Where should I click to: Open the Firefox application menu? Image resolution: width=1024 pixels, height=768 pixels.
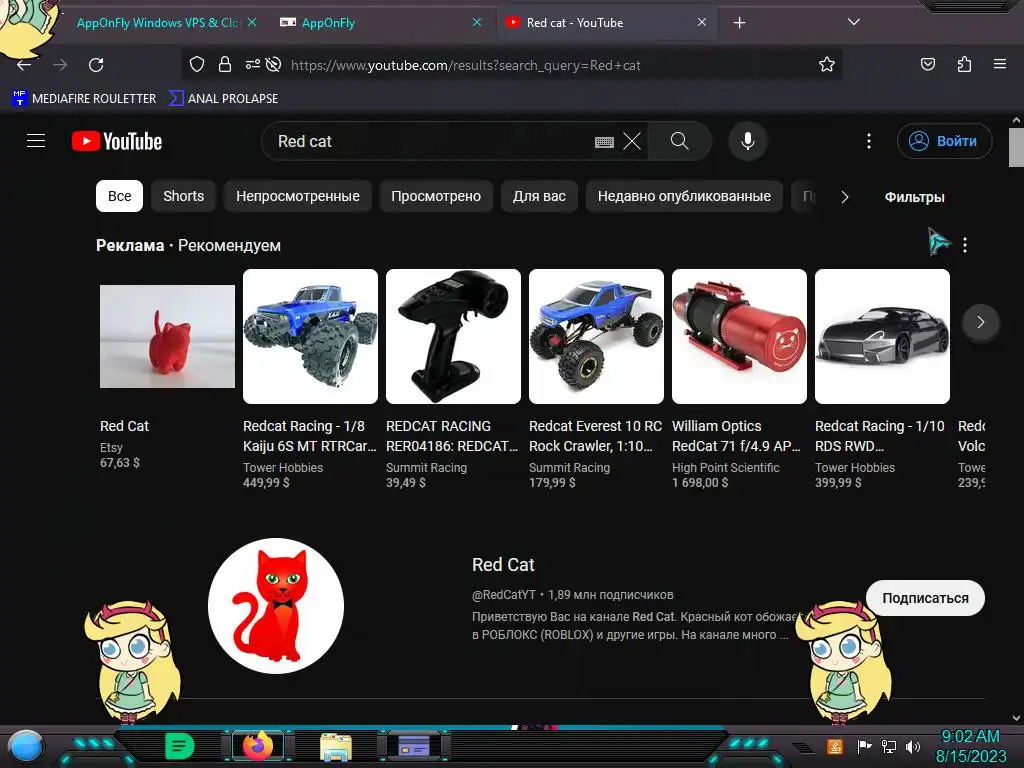[x=1000, y=64]
